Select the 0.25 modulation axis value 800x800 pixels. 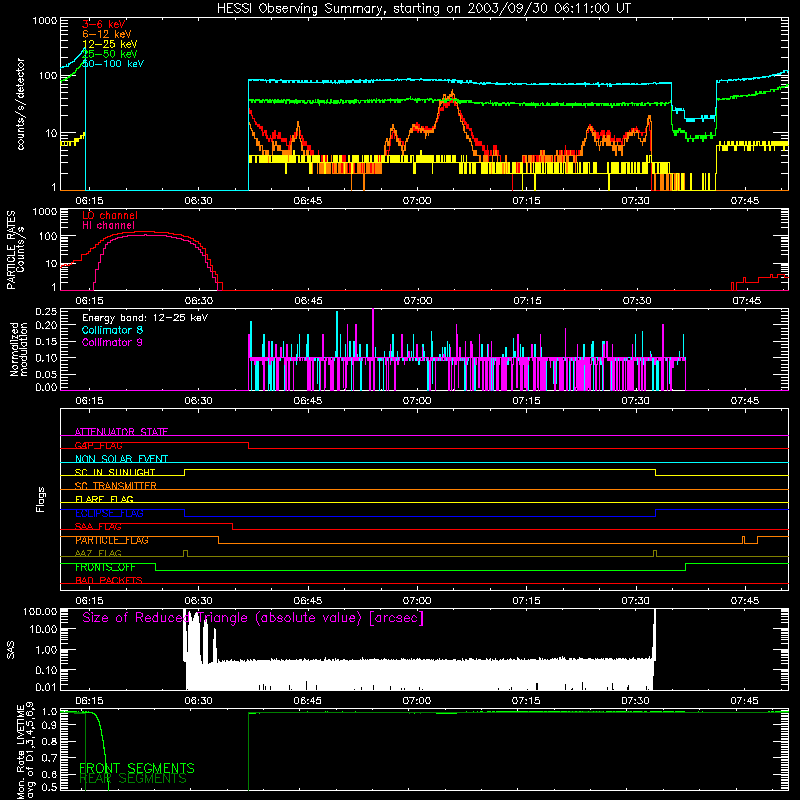(x=46, y=311)
